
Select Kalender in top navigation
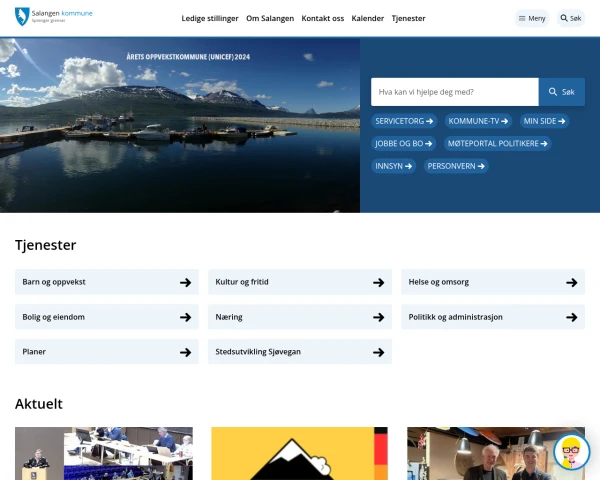[367, 18]
